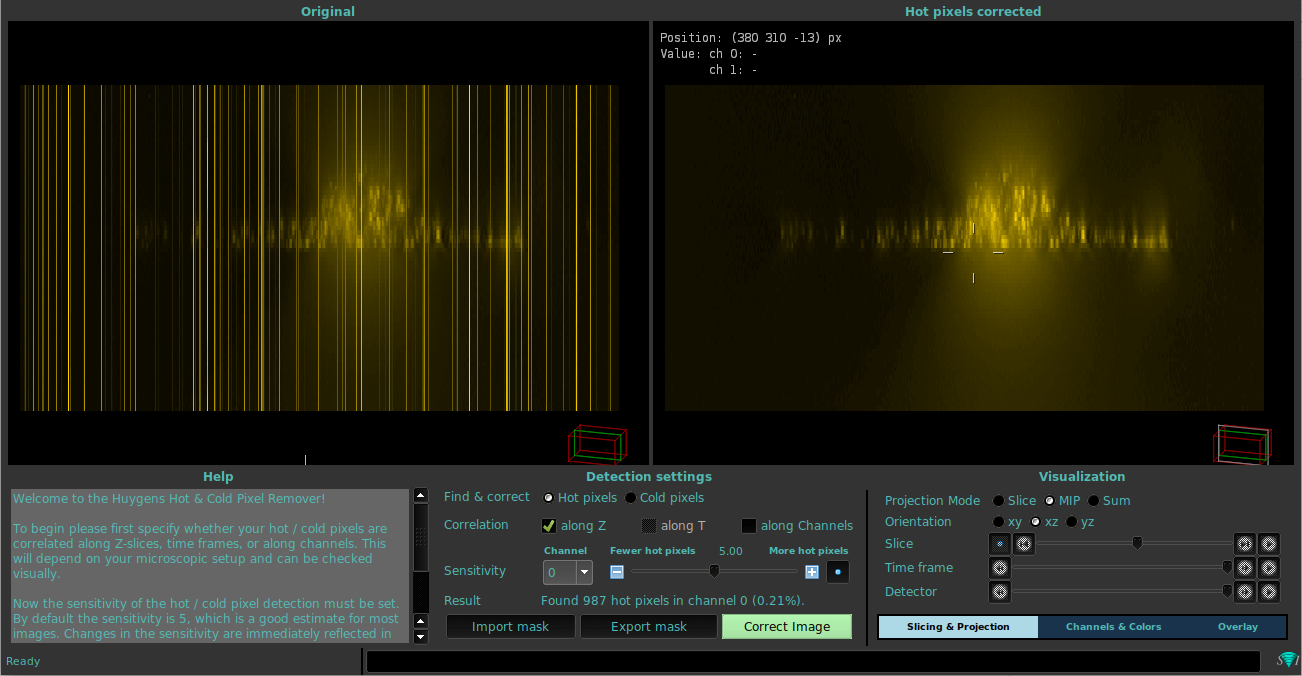Step back one time frame with arrow icon
Screen dimensions: 1302x676
[x=999, y=567]
